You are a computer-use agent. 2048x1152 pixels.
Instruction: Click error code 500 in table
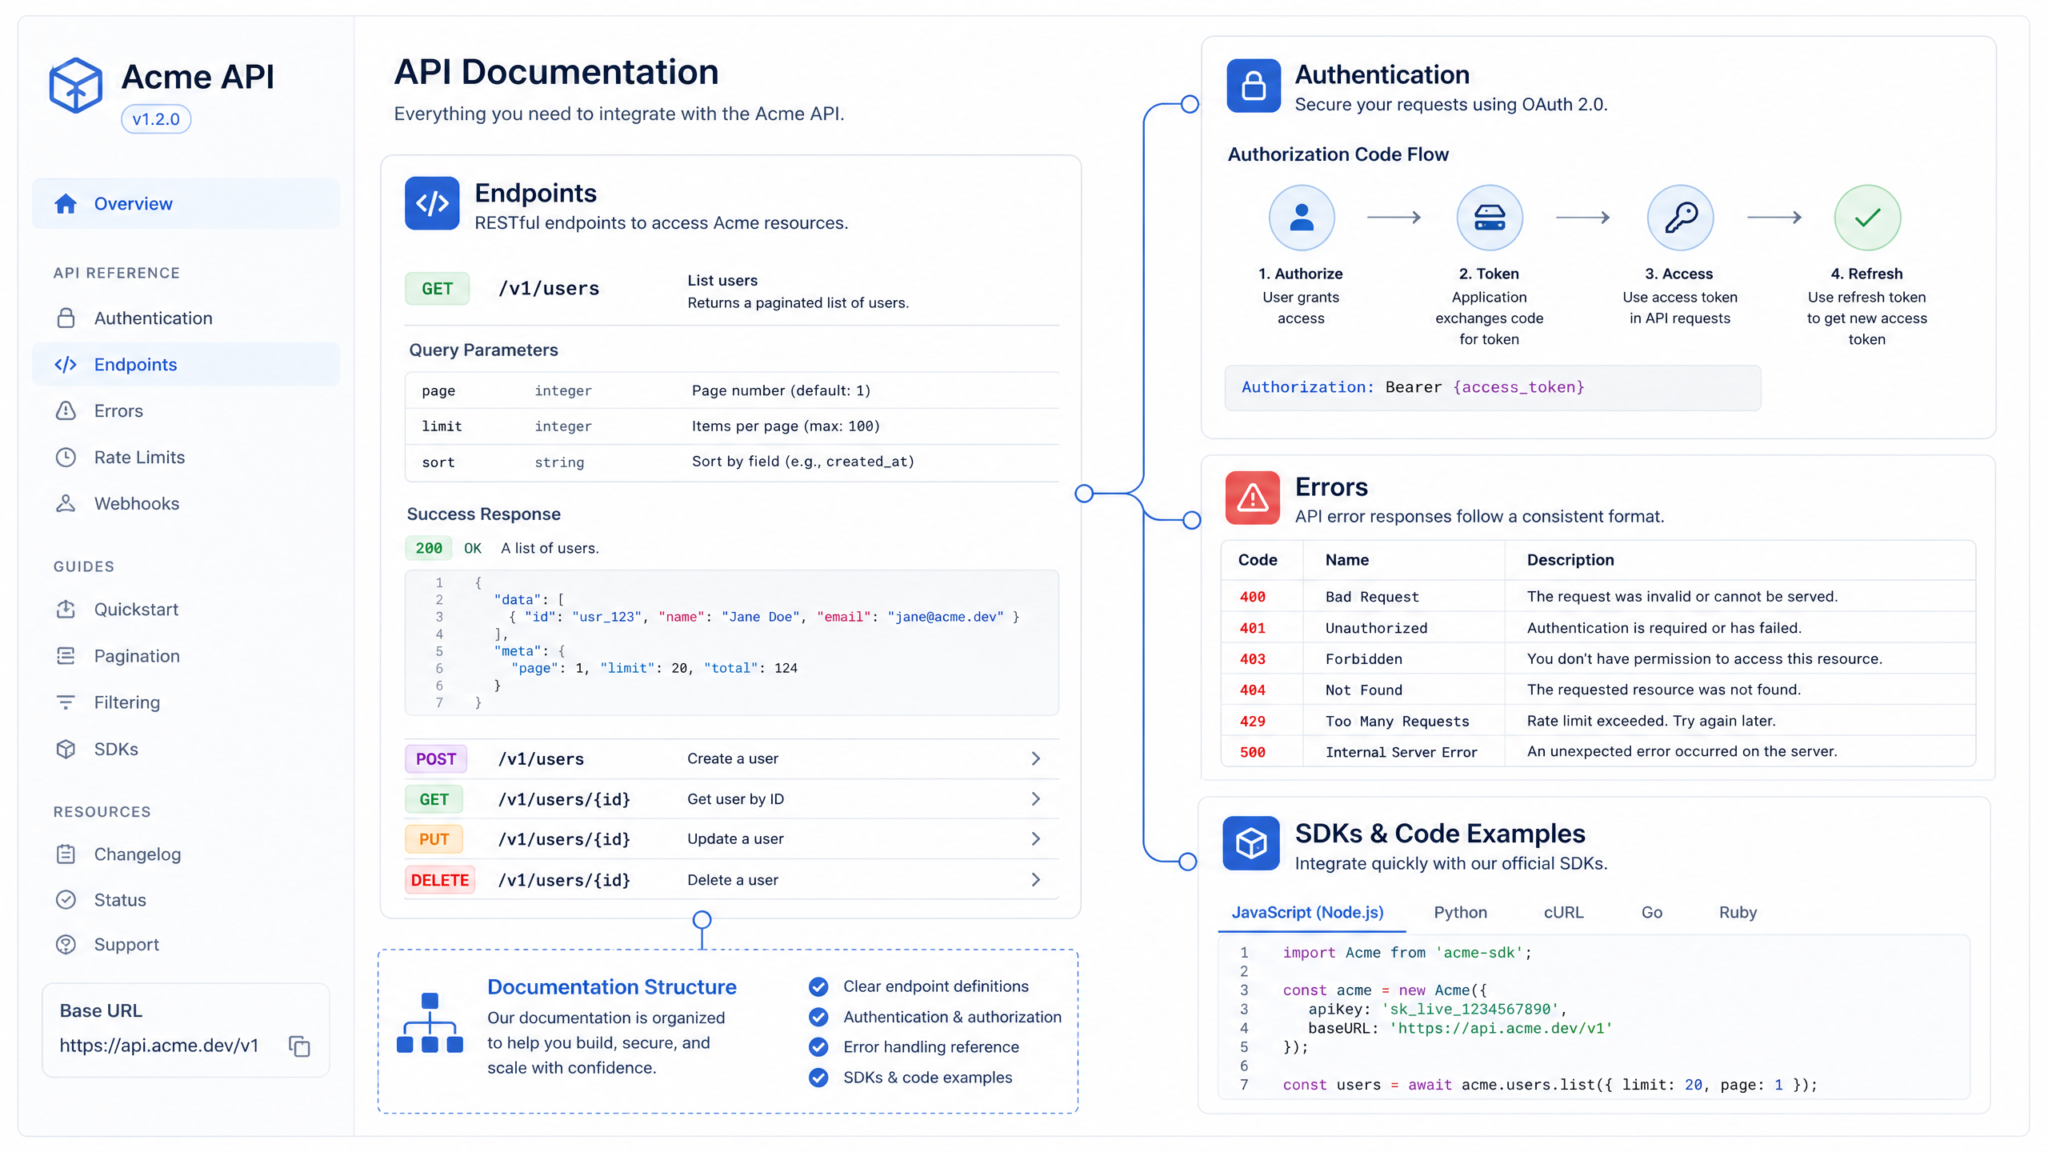coord(1252,753)
